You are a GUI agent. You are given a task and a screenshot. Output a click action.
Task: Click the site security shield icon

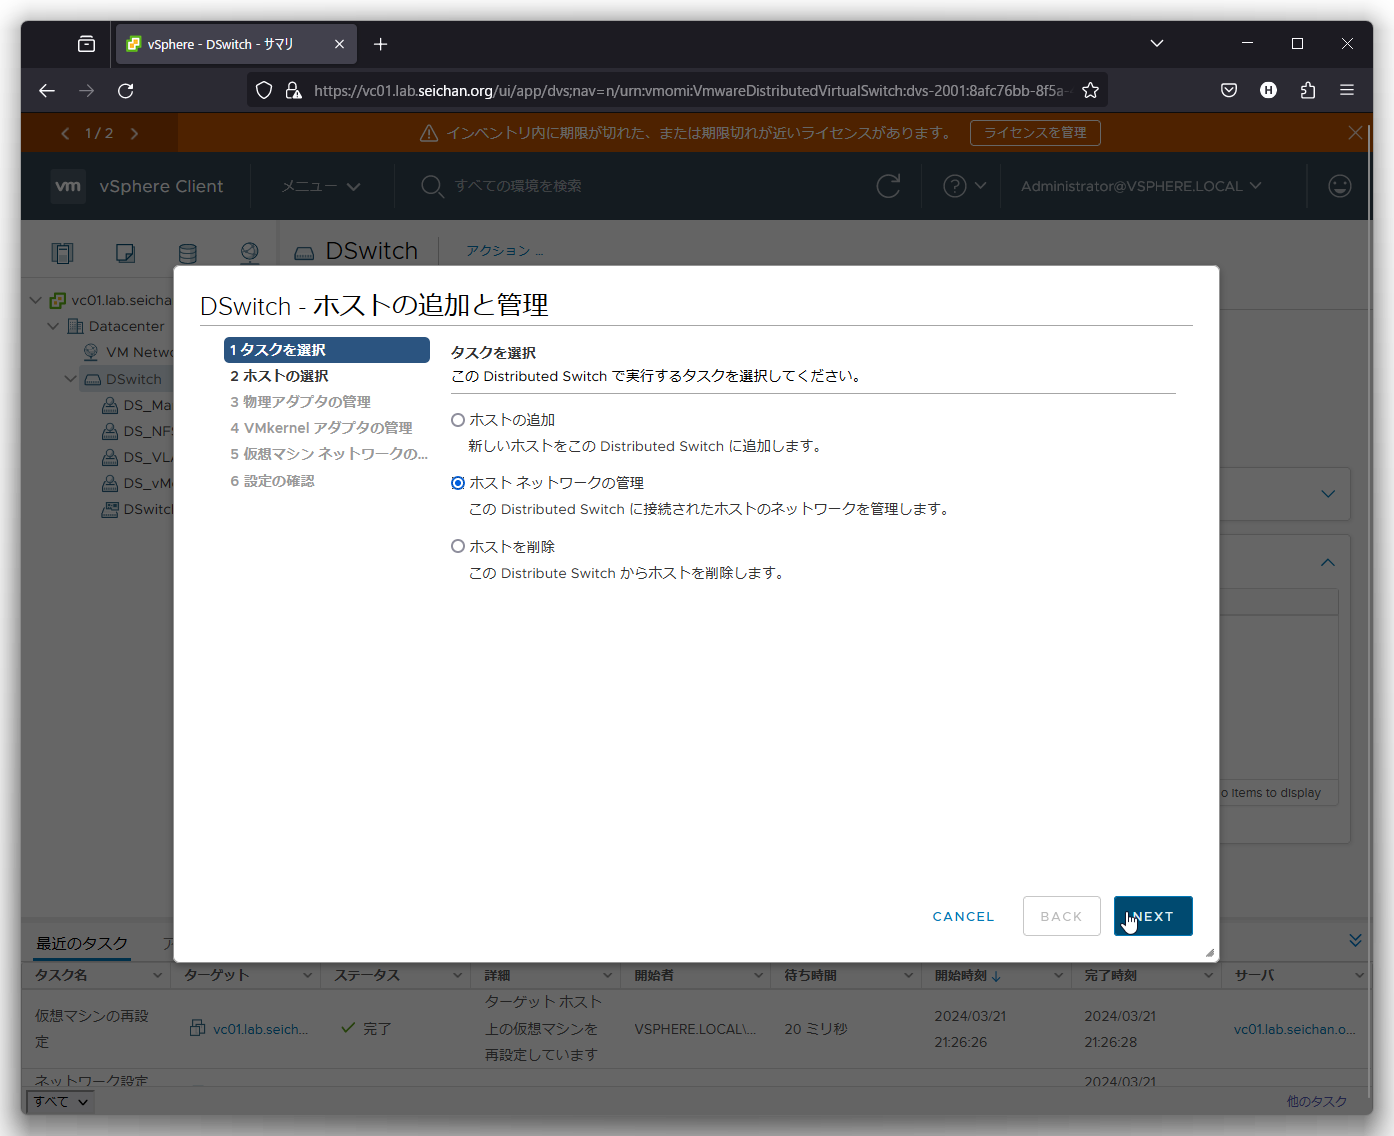pos(264,91)
